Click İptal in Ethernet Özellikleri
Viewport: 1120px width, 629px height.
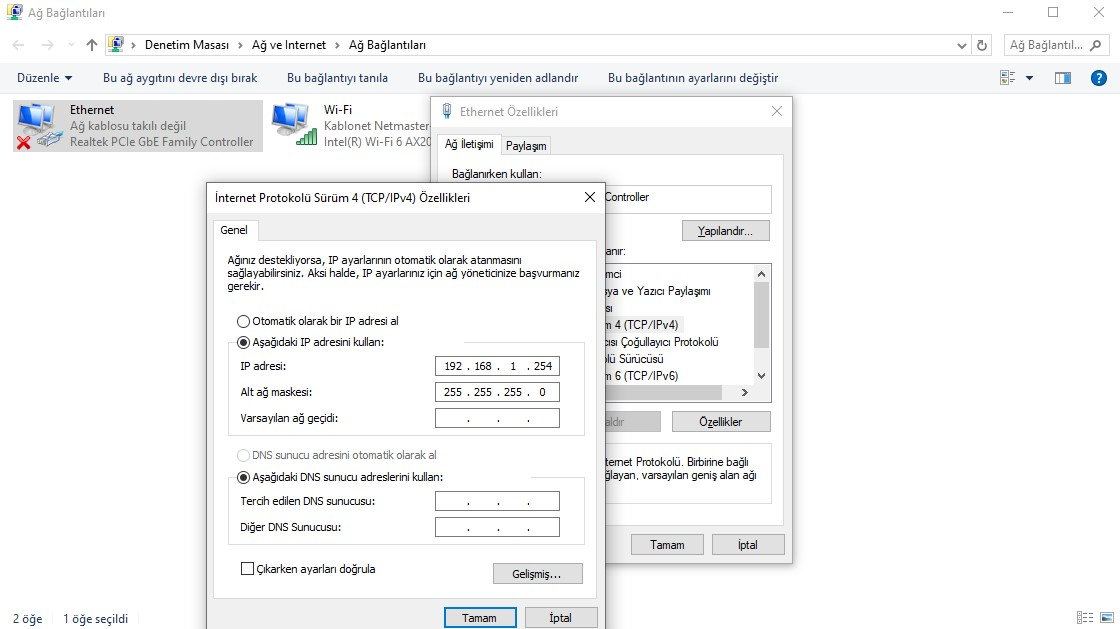click(748, 545)
